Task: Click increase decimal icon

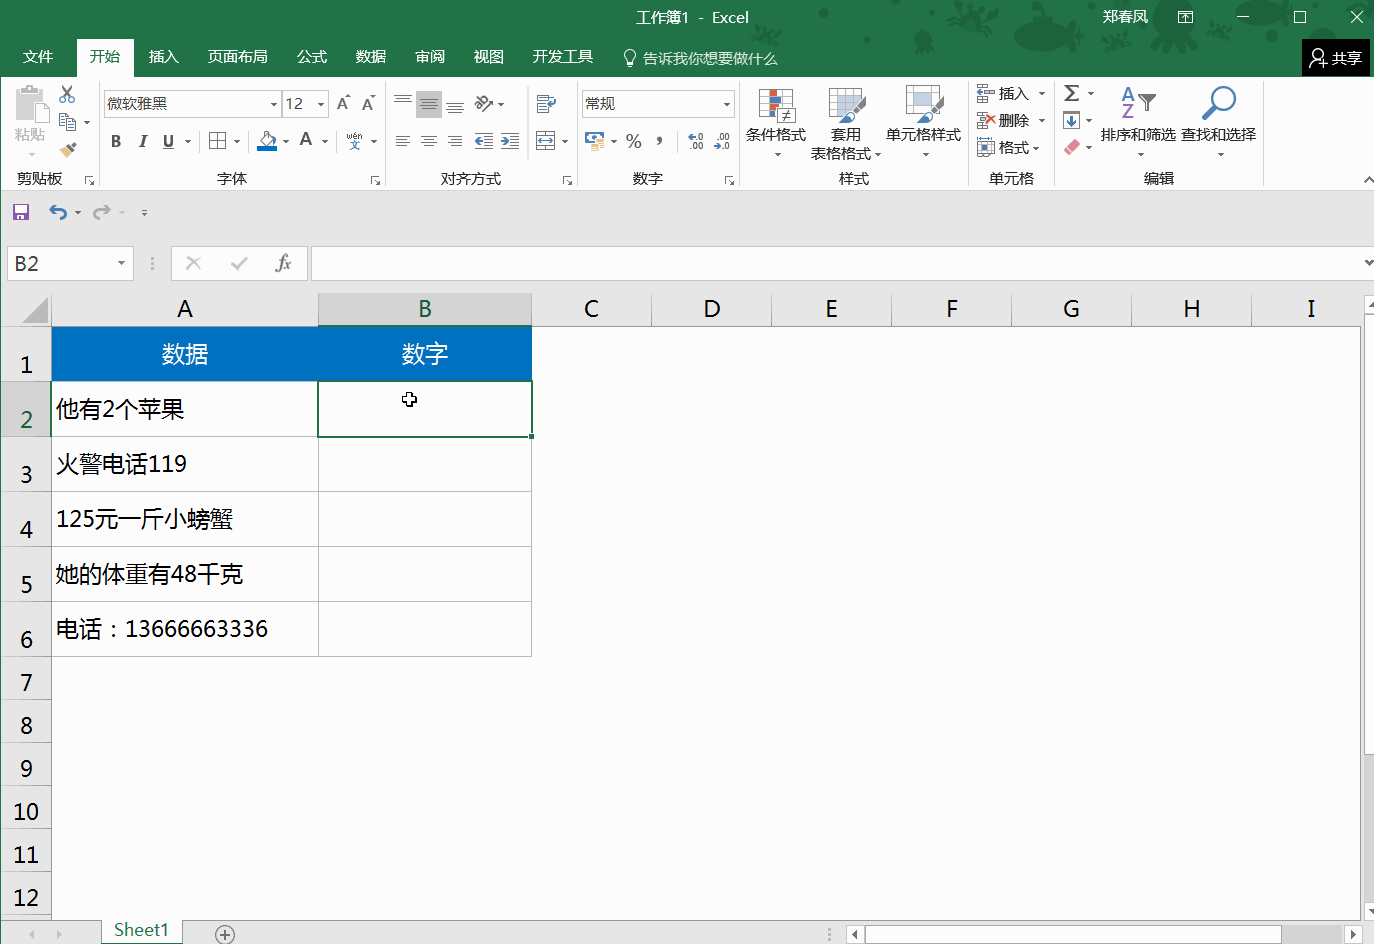Action: [696, 141]
